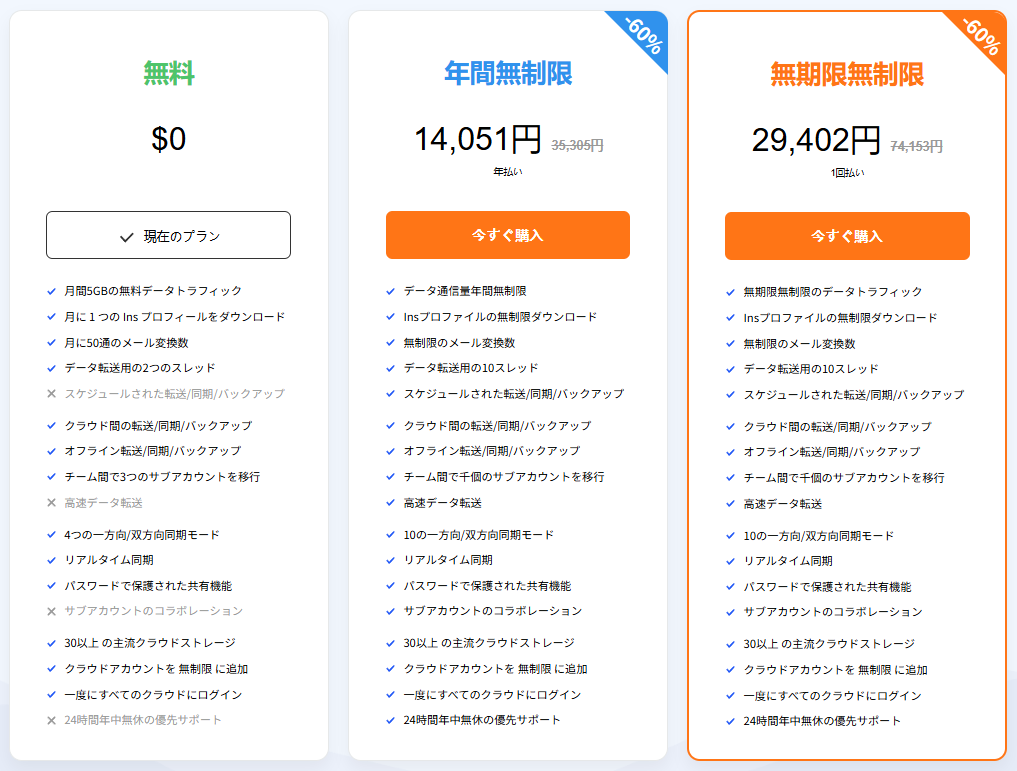1017x771 pixels.
Task: Click the orange -60% discount badge
Action: [x=982, y=38]
